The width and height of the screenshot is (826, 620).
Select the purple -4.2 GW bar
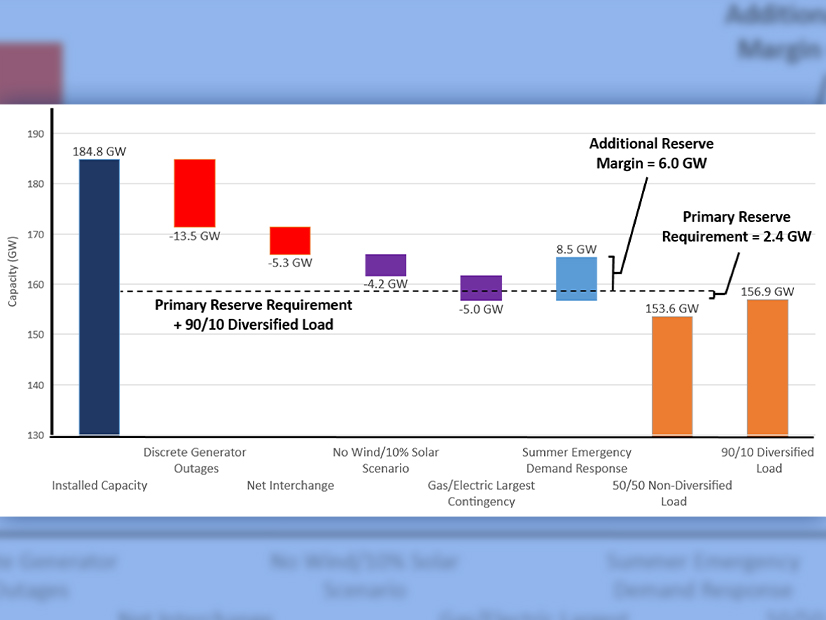(385, 265)
